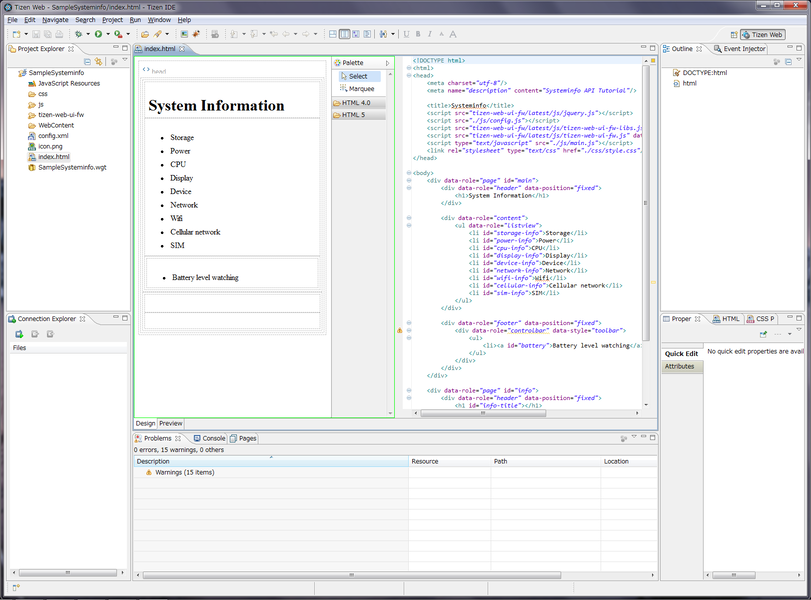
Task: Open the Run dropdown arrow
Action: point(108,34)
